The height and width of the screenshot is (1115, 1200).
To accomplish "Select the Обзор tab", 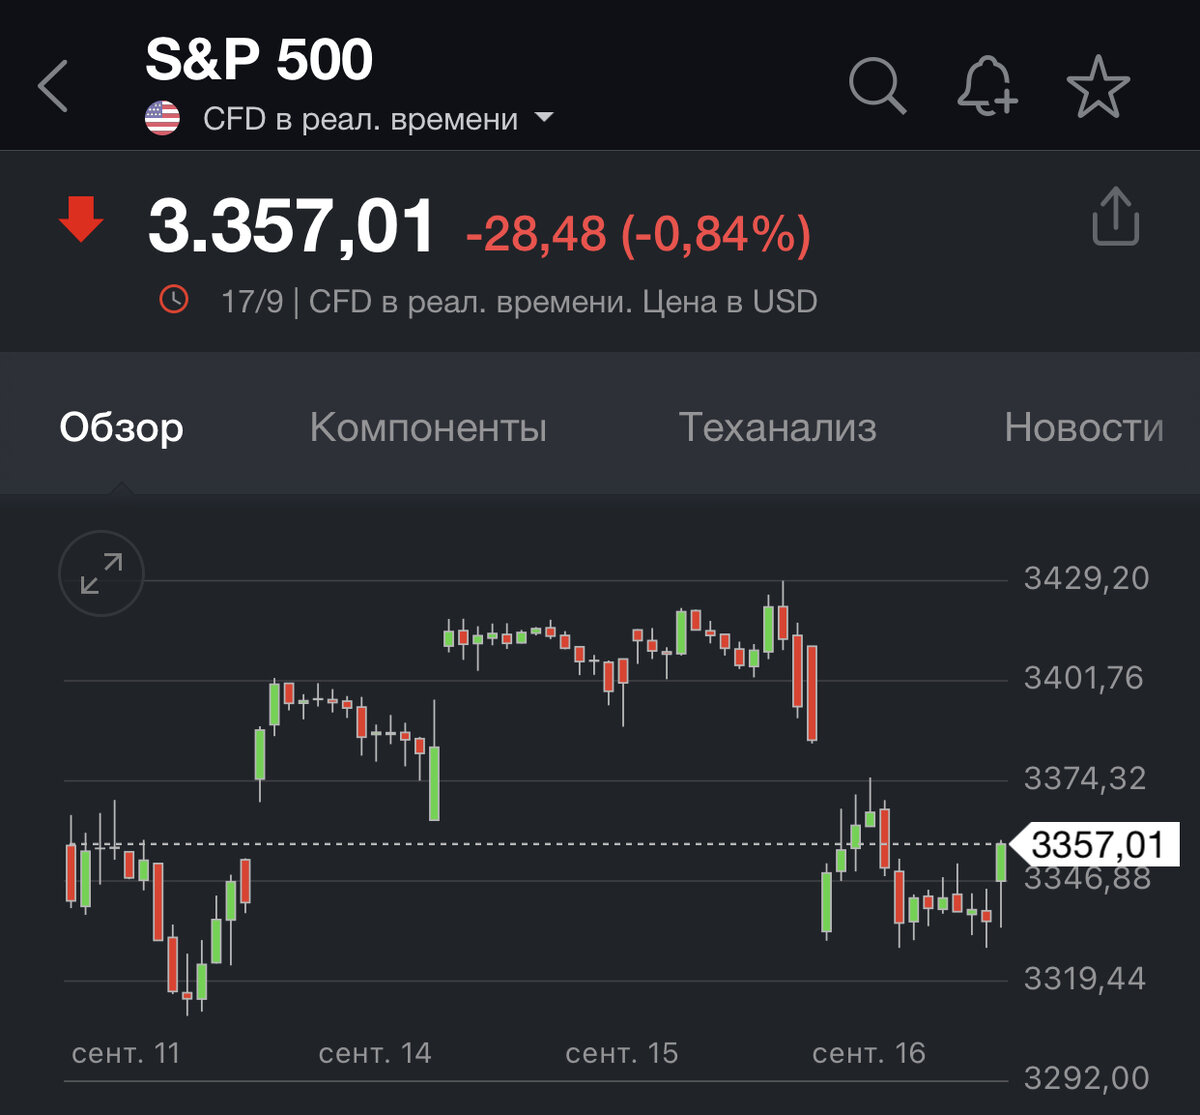I will coord(121,427).
